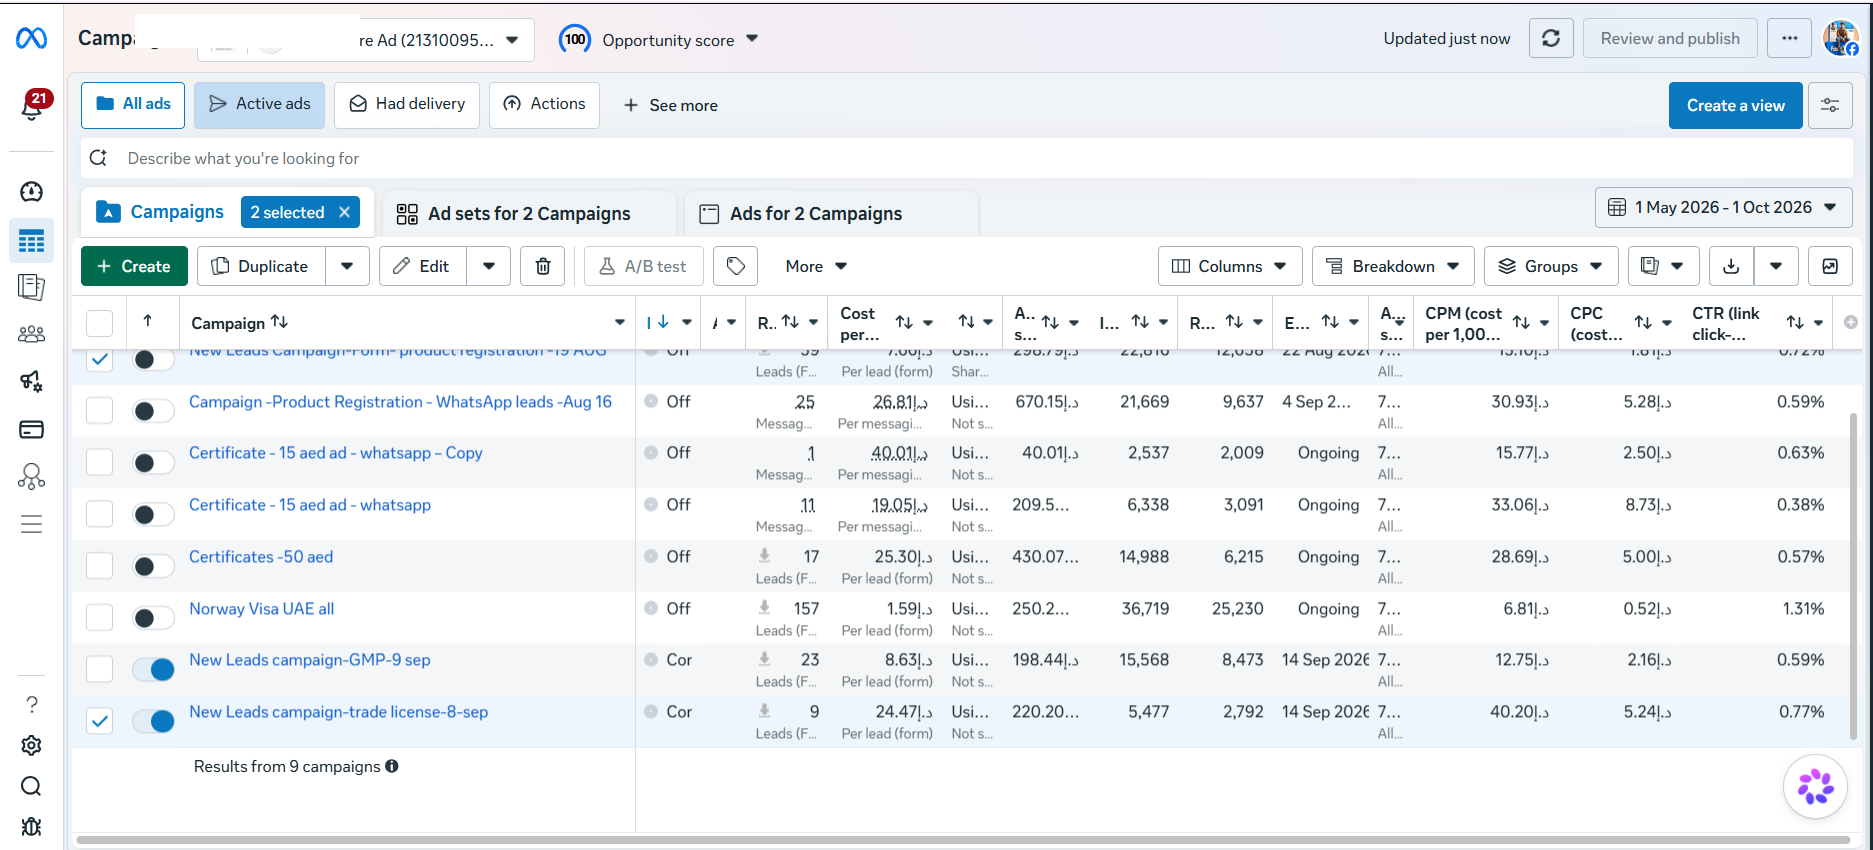The height and width of the screenshot is (850, 1873).
Task: Select the Had delivery view
Action: click(407, 105)
